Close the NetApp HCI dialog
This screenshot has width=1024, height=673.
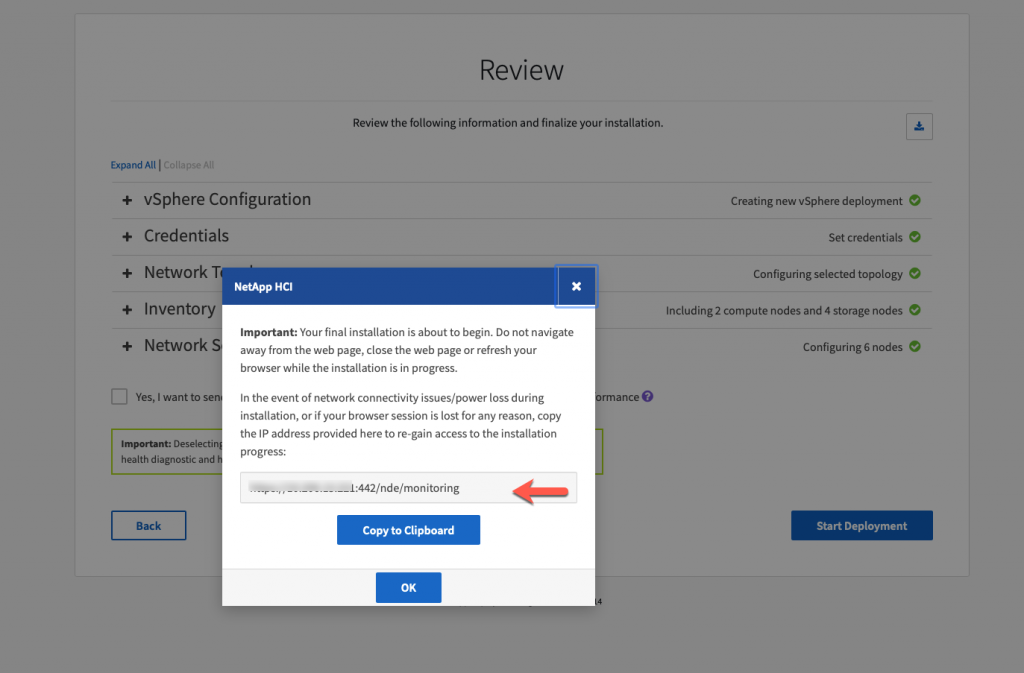[x=576, y=286]
